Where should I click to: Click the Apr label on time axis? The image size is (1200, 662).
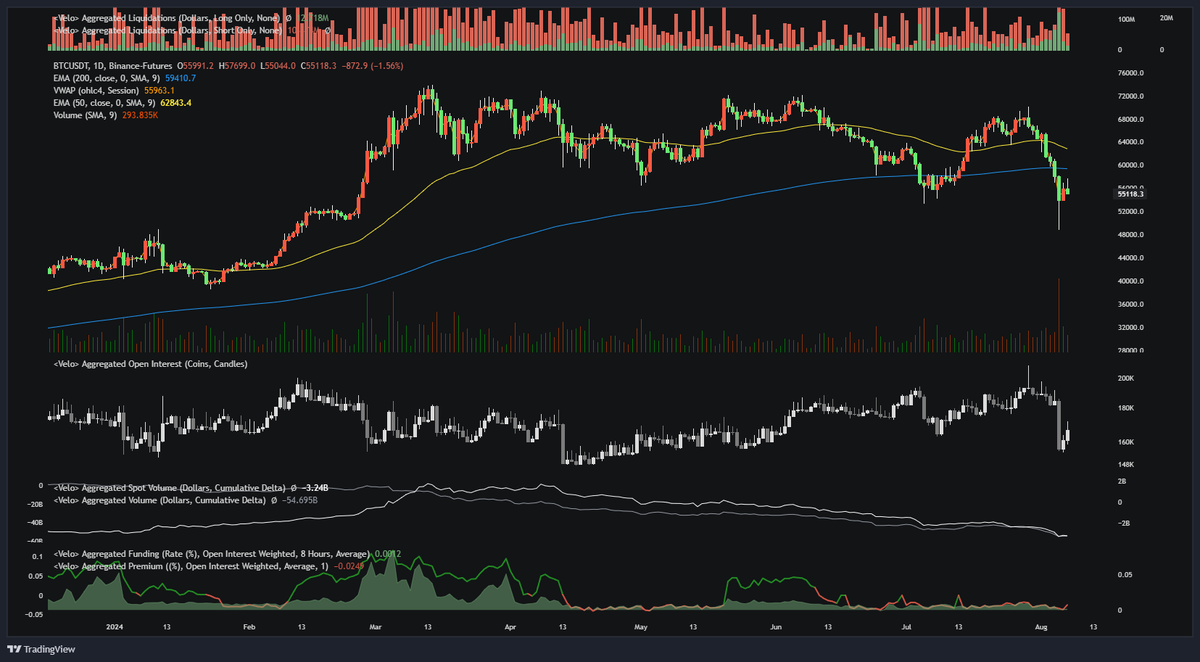pyautogui.click(x=510, y=629)
